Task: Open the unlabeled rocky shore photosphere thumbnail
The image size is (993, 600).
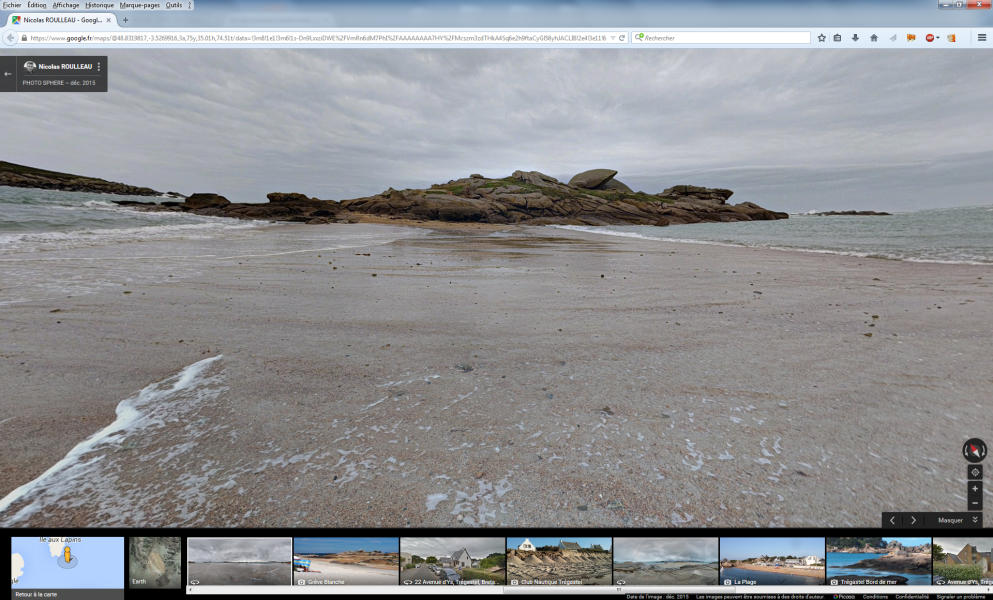Action: point(666,562)
